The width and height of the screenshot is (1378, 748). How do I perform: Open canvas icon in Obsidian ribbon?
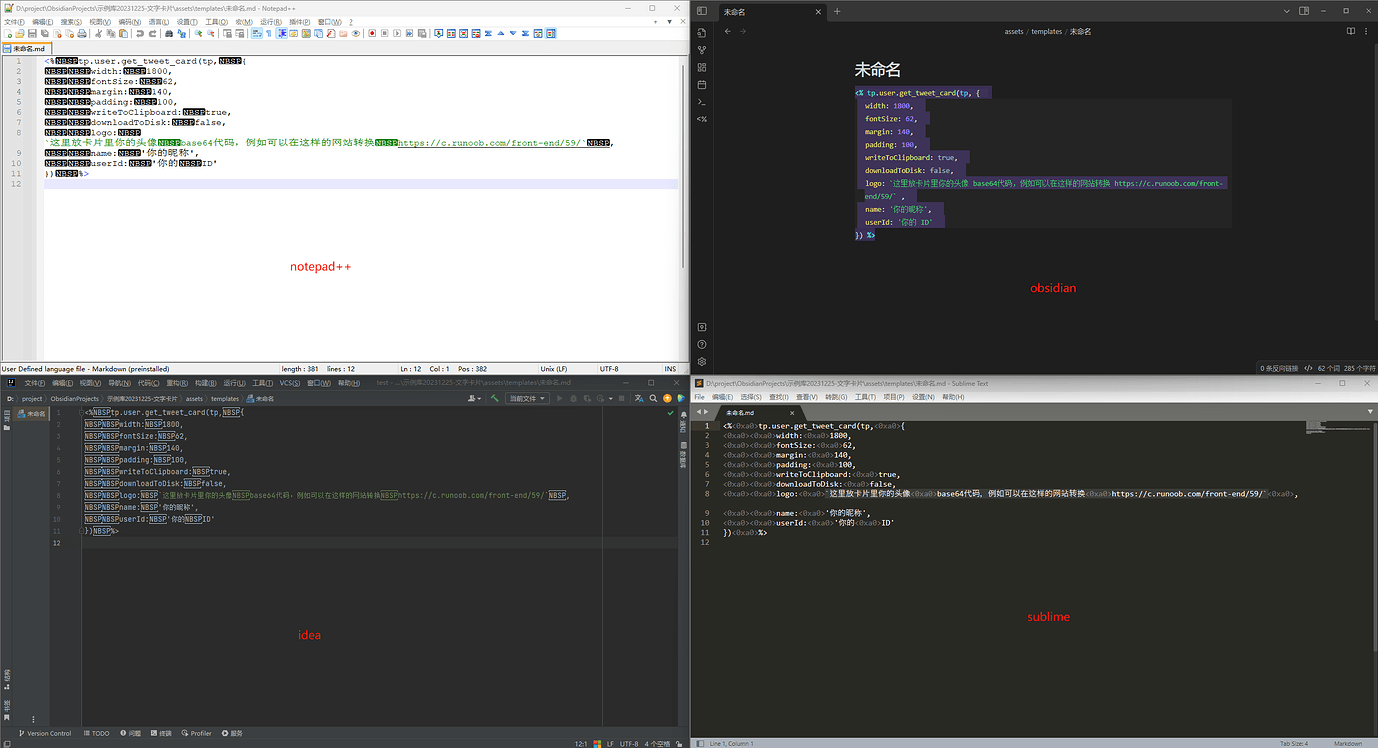[702, 67]
